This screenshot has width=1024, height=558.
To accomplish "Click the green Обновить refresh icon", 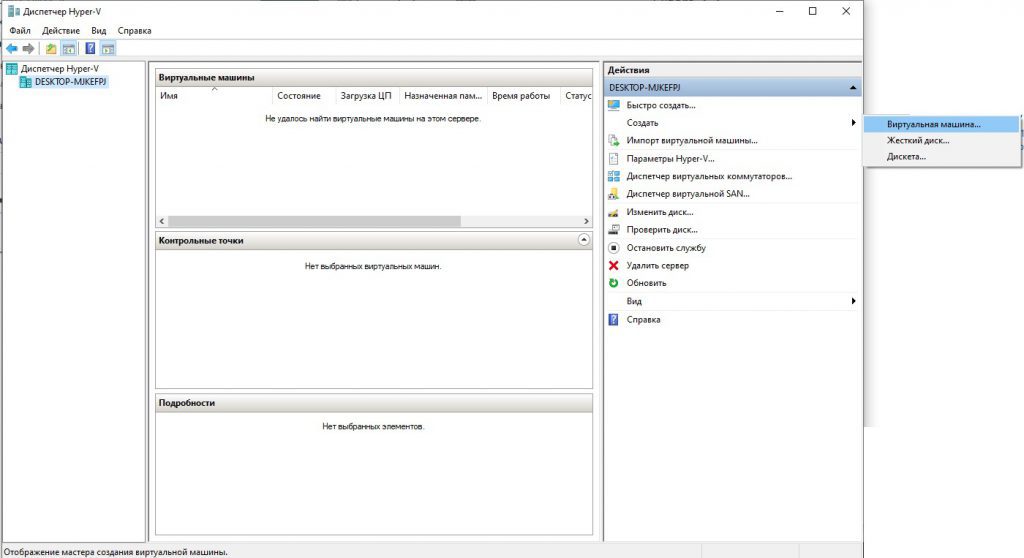I will point(614,283).
